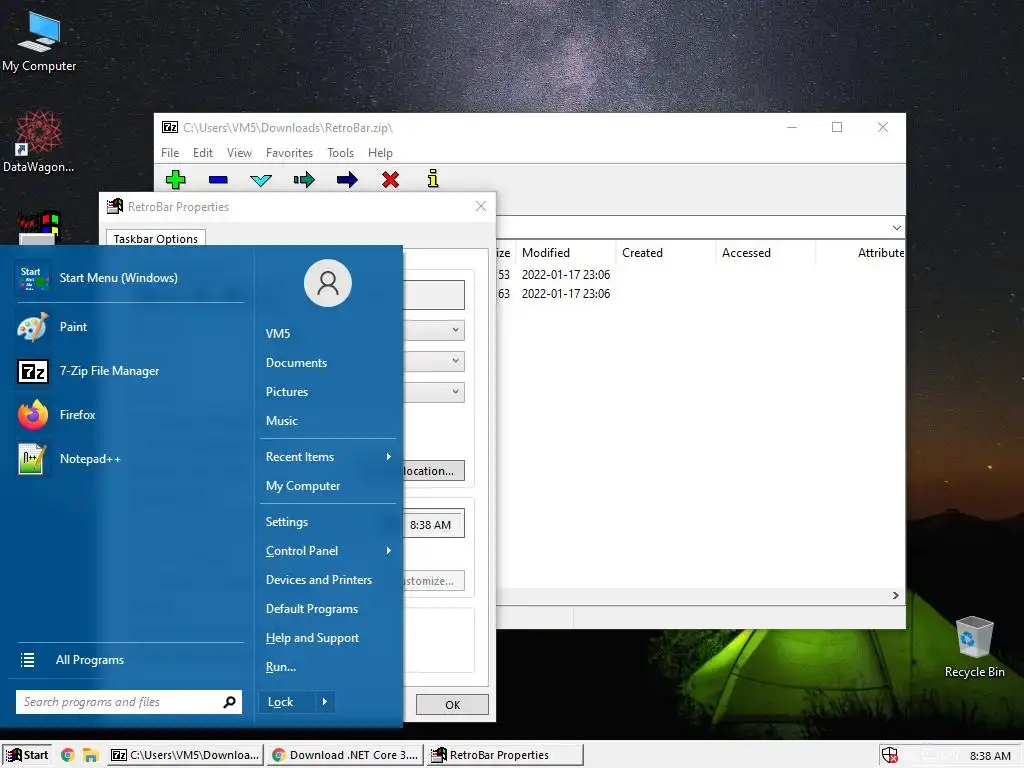
Task: Click the user avatar picture in start menu
Action: [x=328, y=283]
